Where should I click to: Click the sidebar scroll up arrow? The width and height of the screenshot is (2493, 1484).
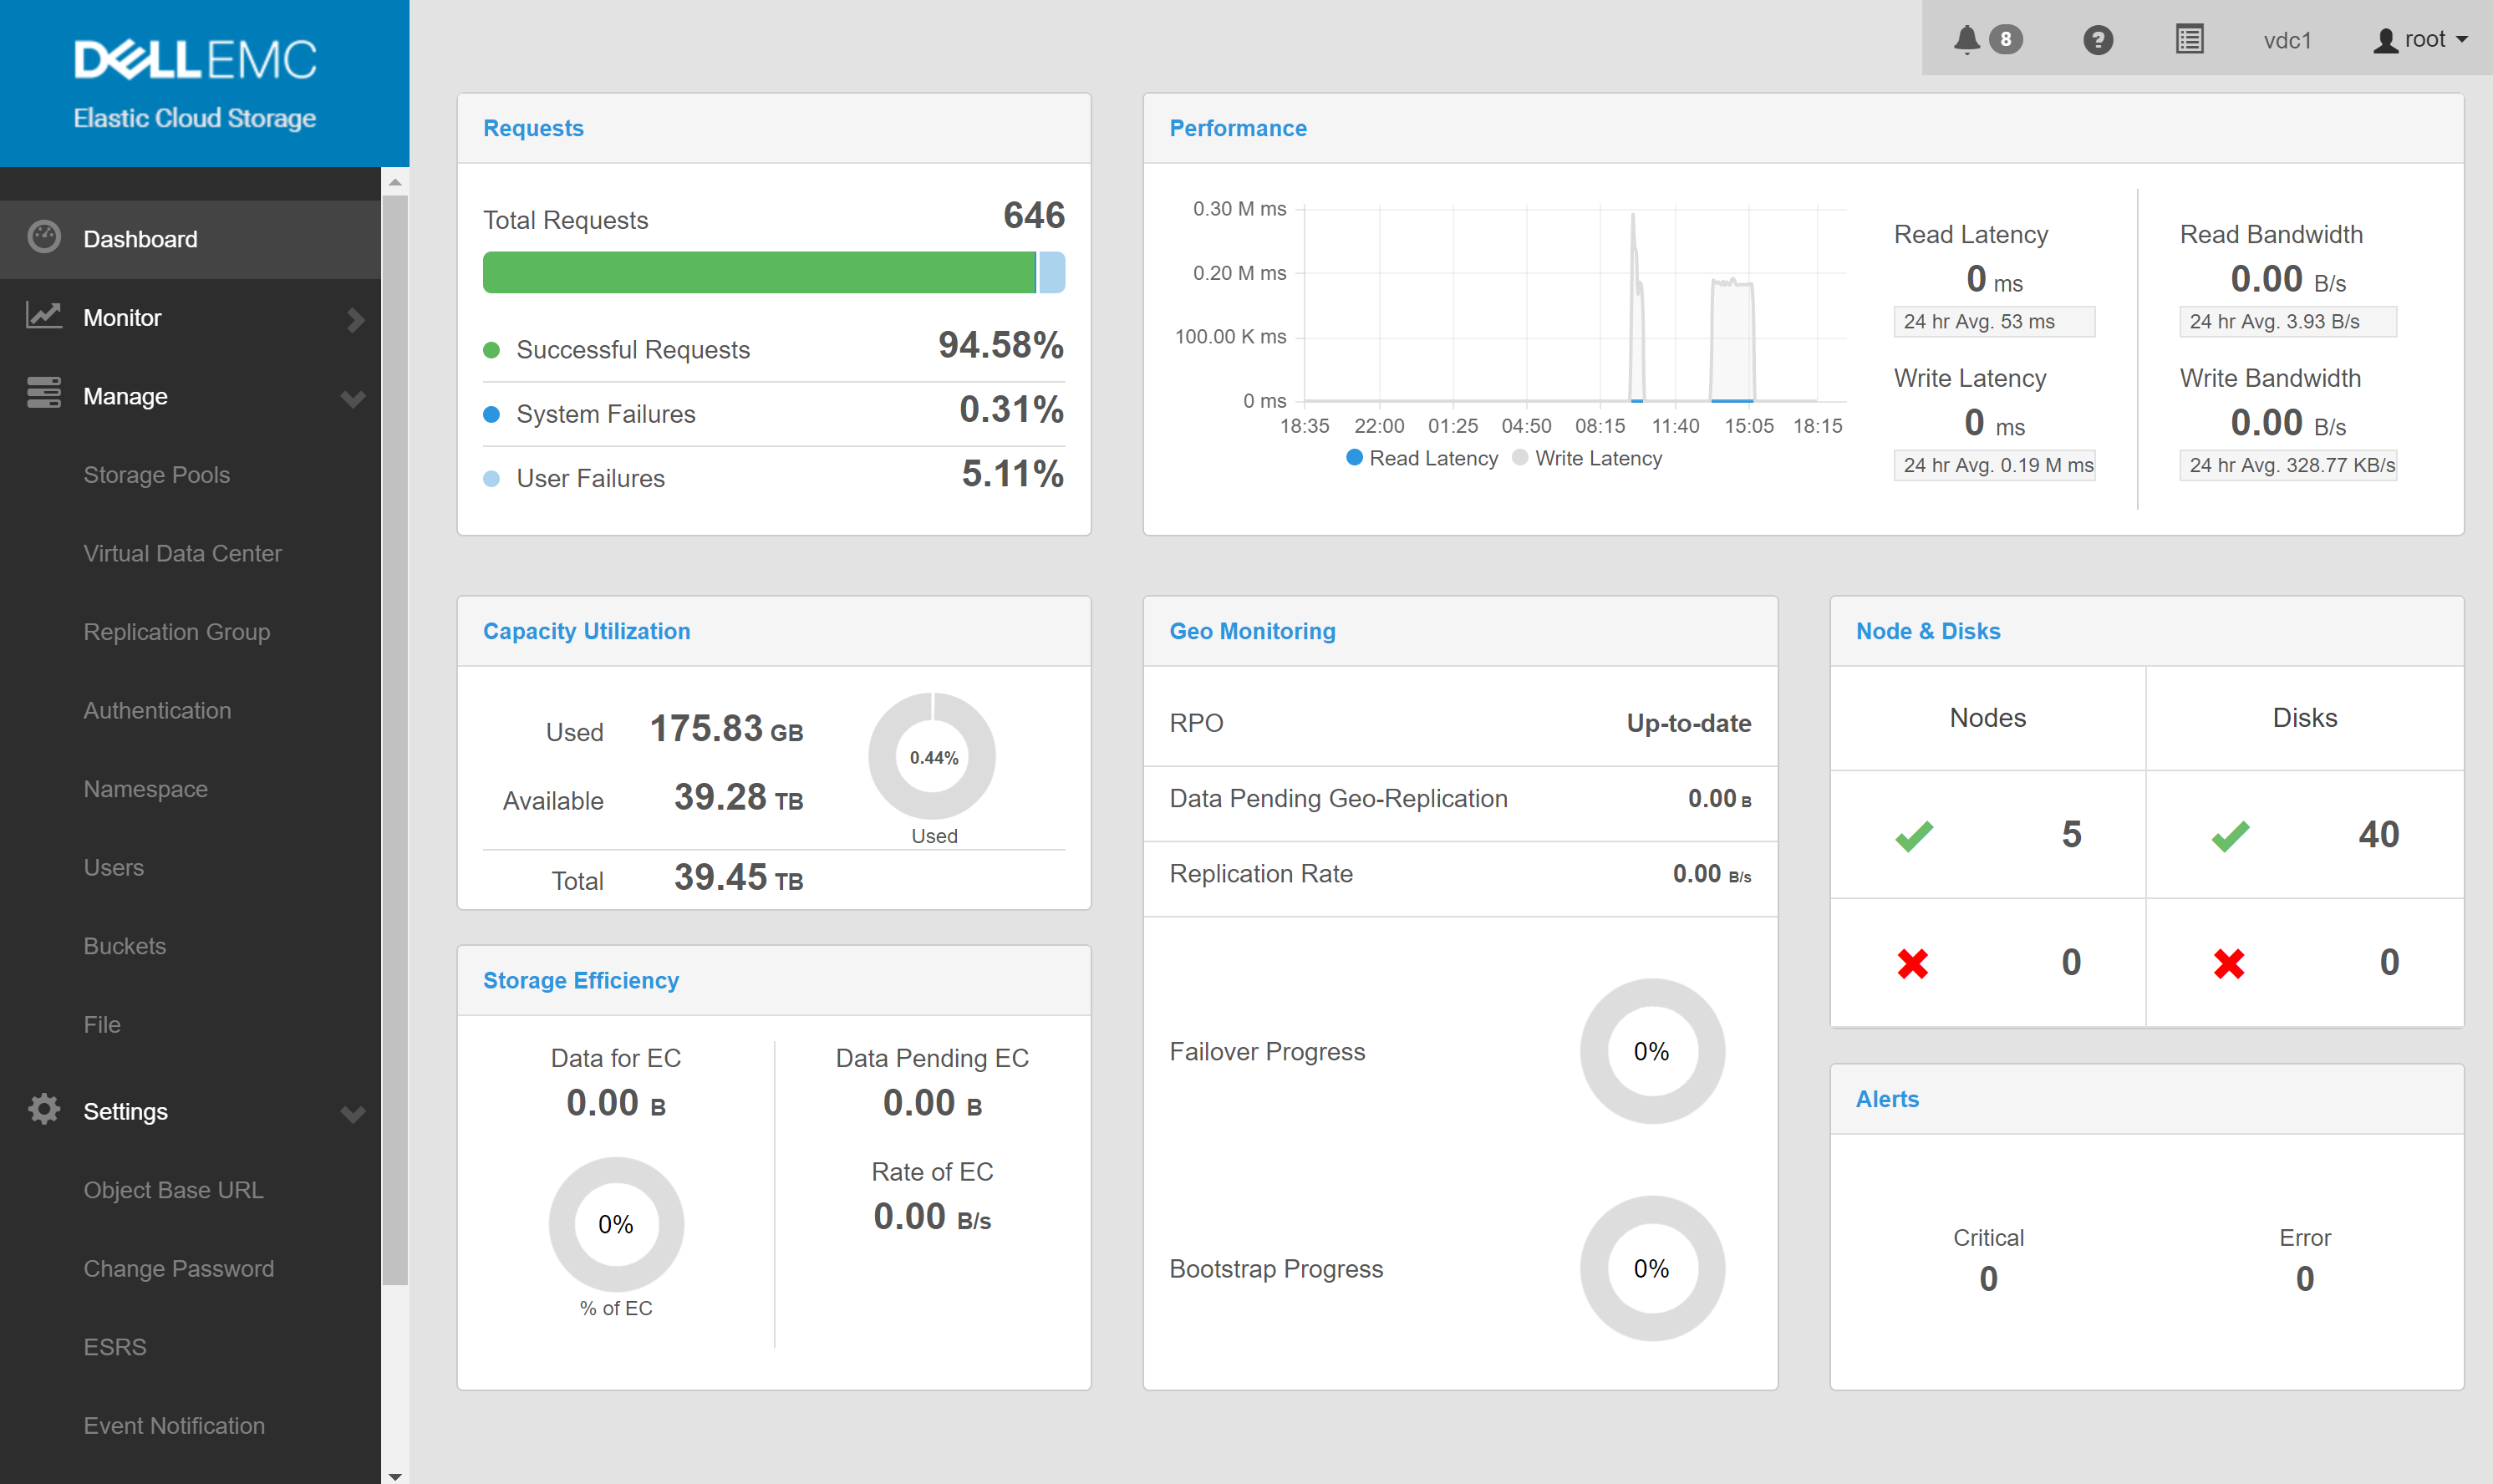click(395, 182)
